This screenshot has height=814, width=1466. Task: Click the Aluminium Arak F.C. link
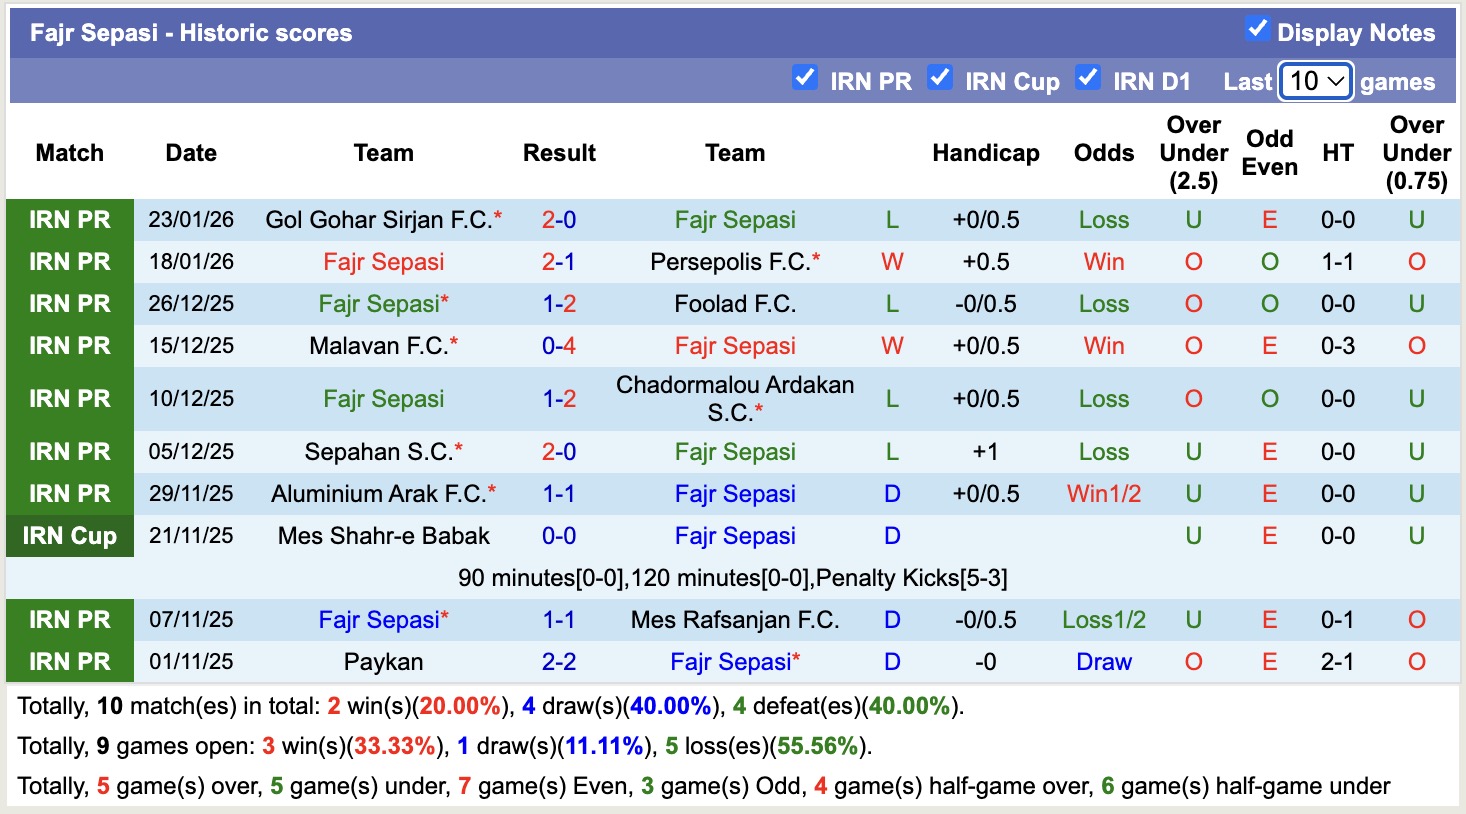point(378,494)
